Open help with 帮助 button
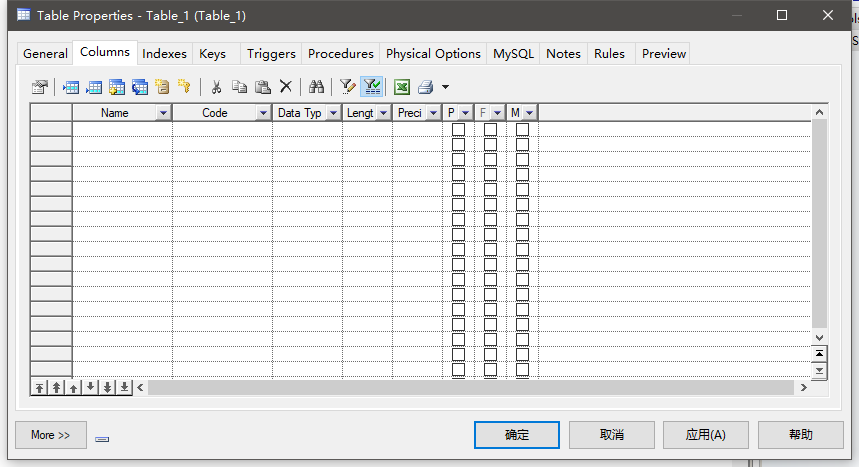The width and height of the screenshot is (859, 467). pos(800,435)
